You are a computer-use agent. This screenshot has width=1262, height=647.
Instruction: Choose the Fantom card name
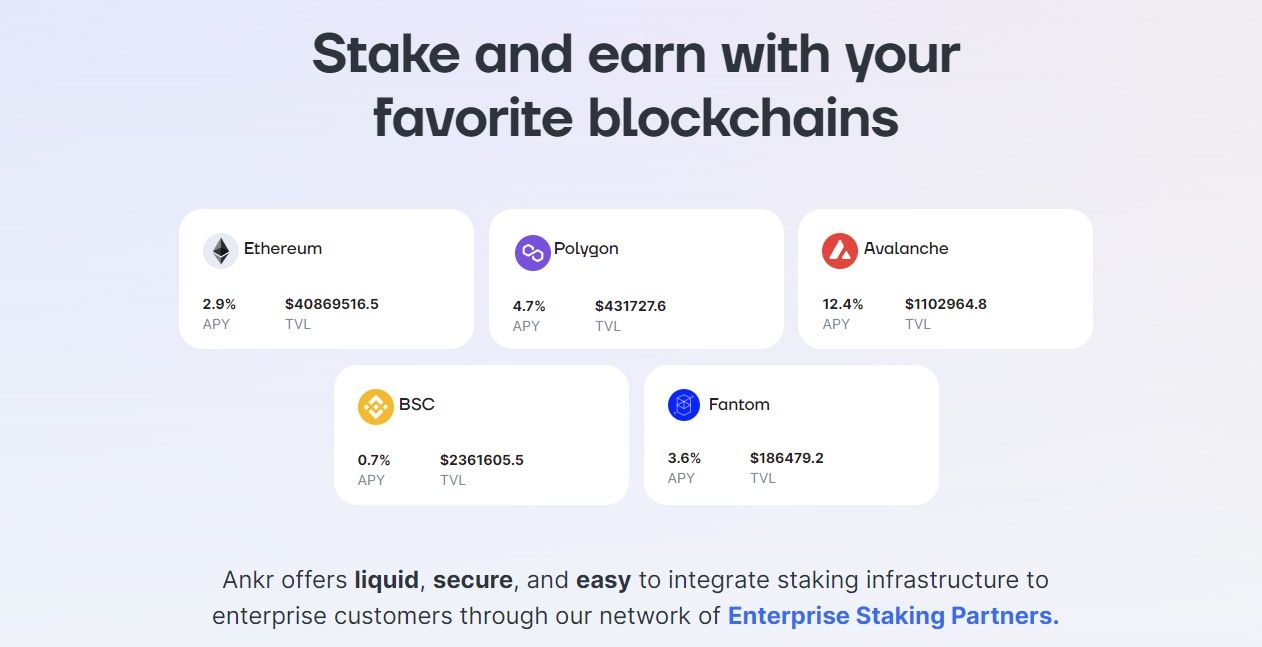(739, 405)
